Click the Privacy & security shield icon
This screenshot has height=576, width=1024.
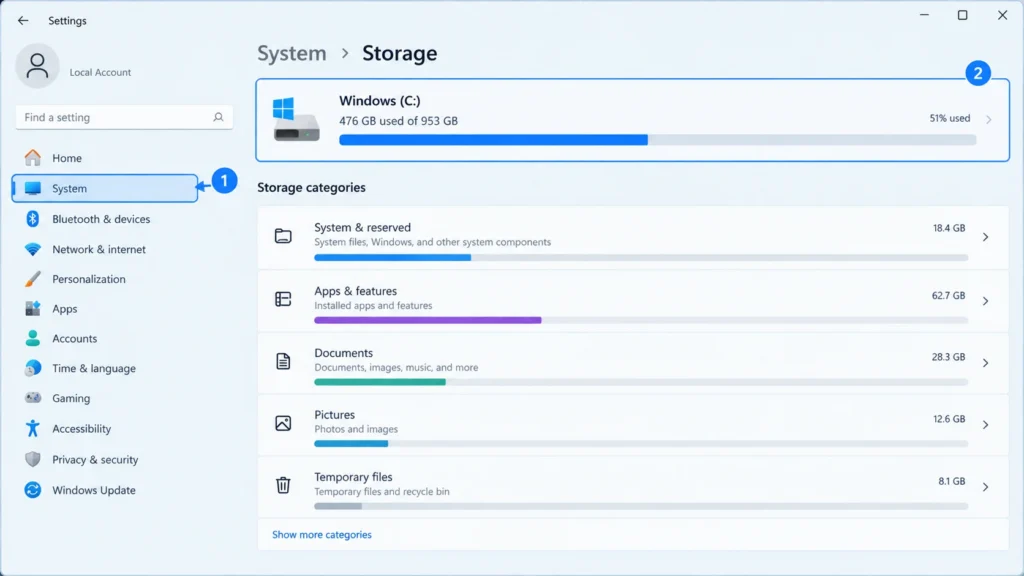[x=33, y=459]
